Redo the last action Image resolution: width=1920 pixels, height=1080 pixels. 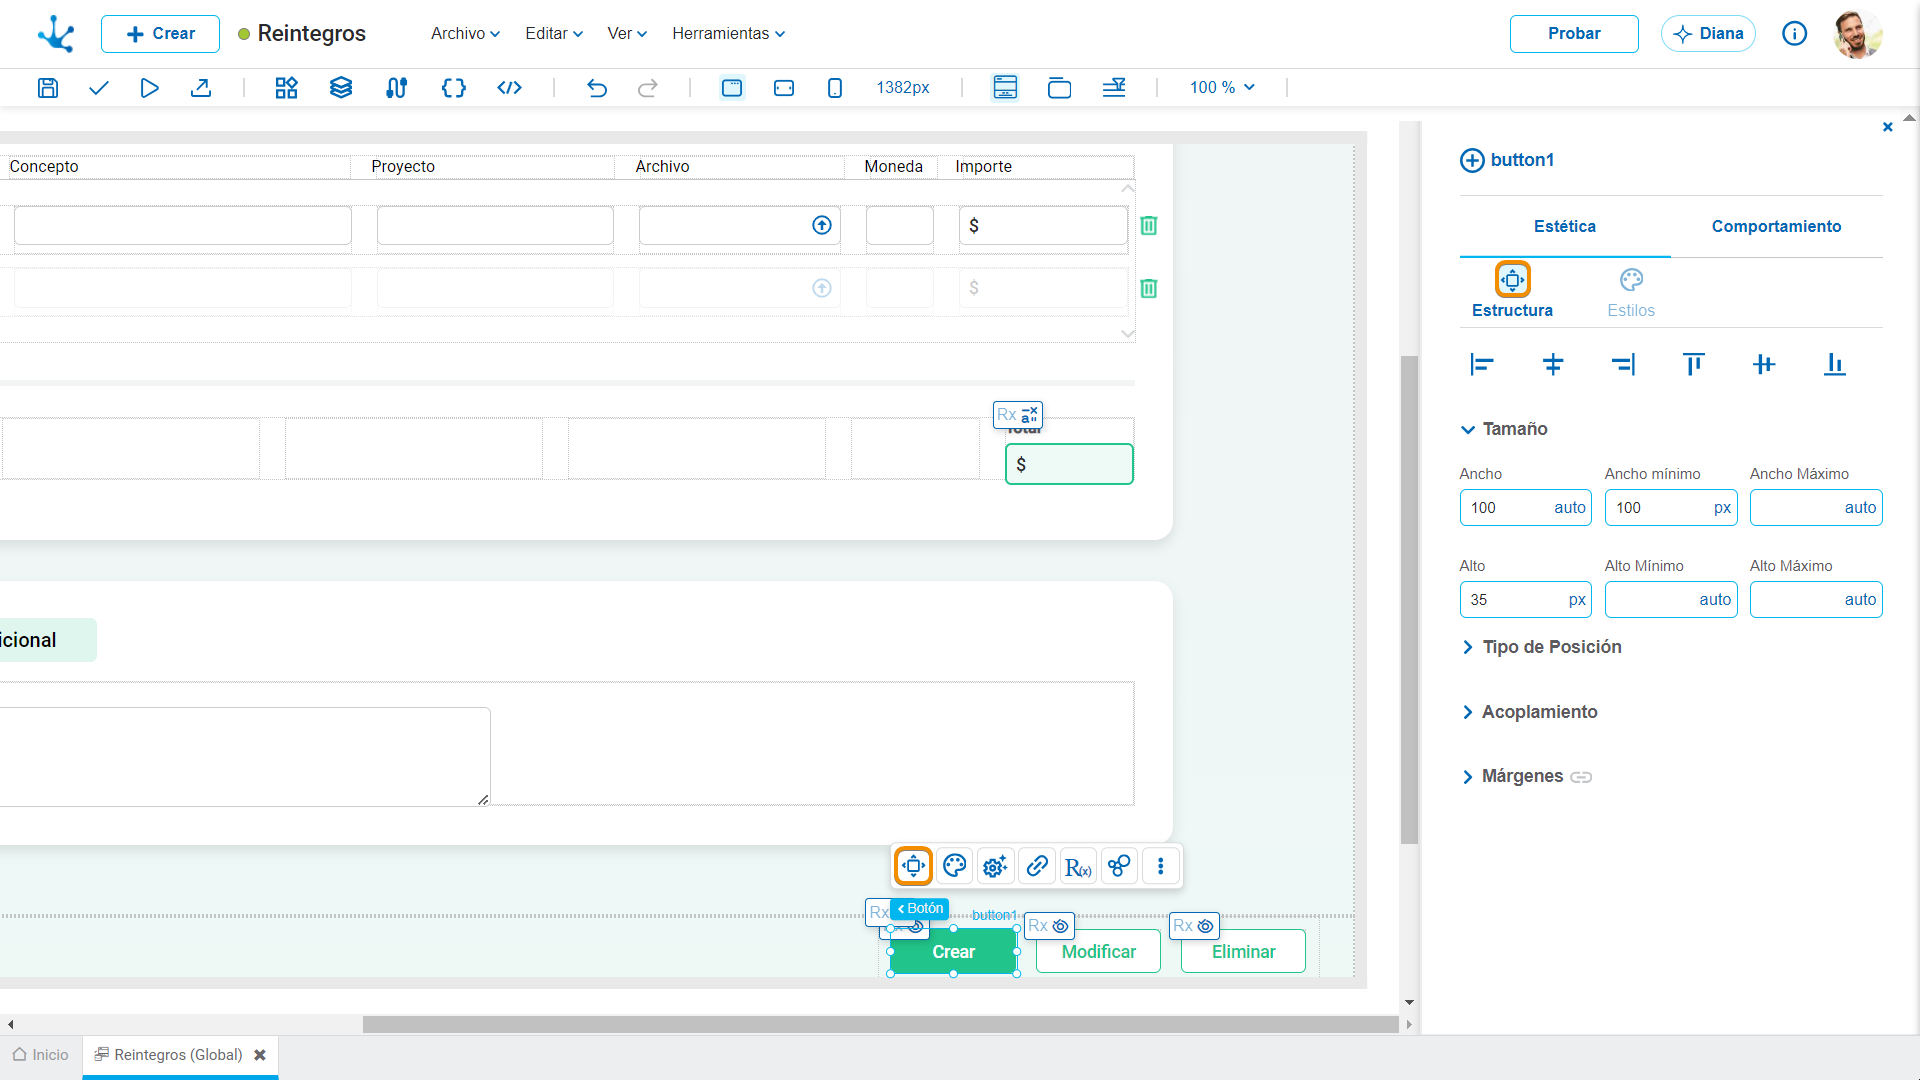point(648,88)
